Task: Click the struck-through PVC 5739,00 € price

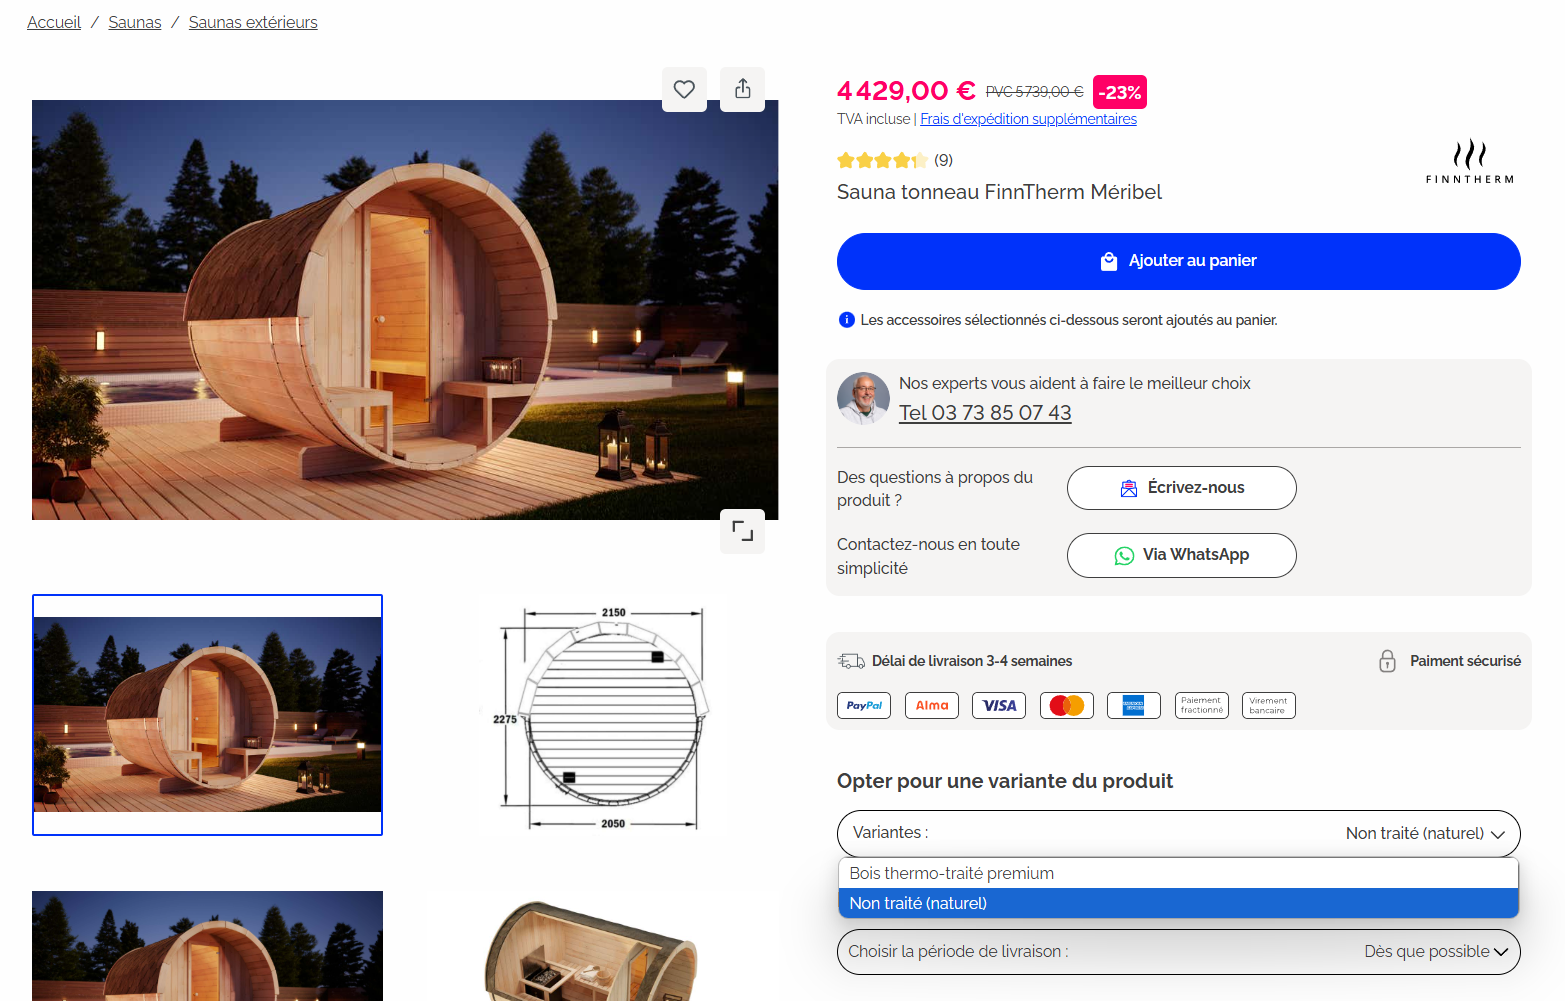Action: 1034,92
